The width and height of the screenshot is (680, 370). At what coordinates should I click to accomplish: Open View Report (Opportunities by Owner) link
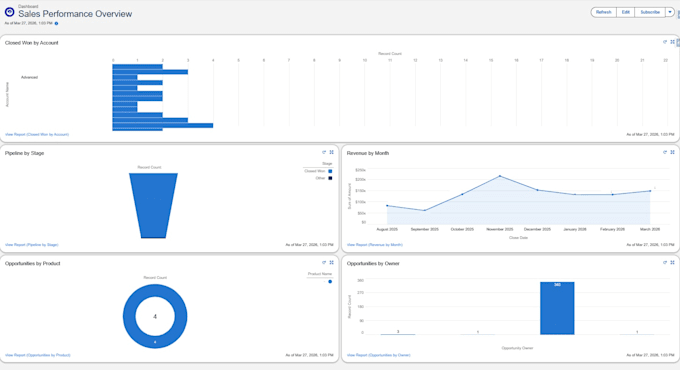(x=379, y=355)
